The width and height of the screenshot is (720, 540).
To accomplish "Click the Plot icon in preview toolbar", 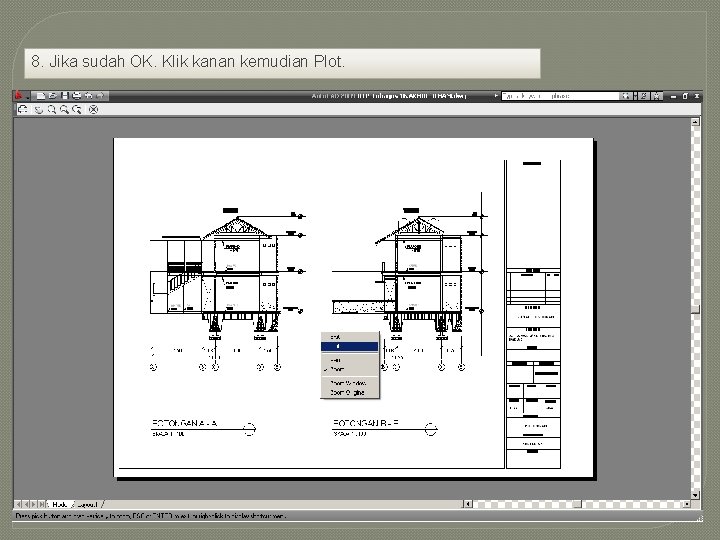I will pyautogui.click(x=23, y=109).
